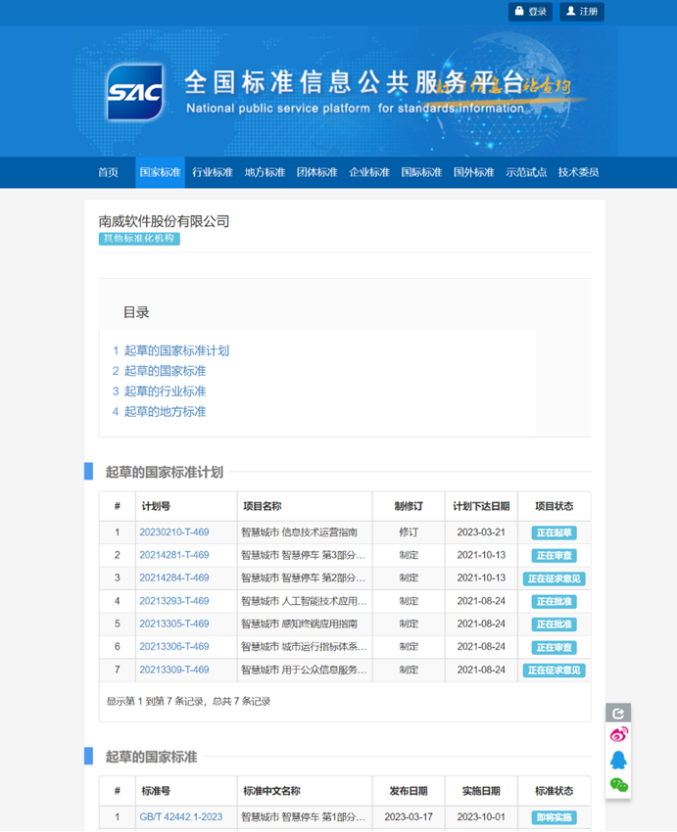Click the 注册 register button
The width and height of the screenshot is (677, 832).
(x=582, y=12)
